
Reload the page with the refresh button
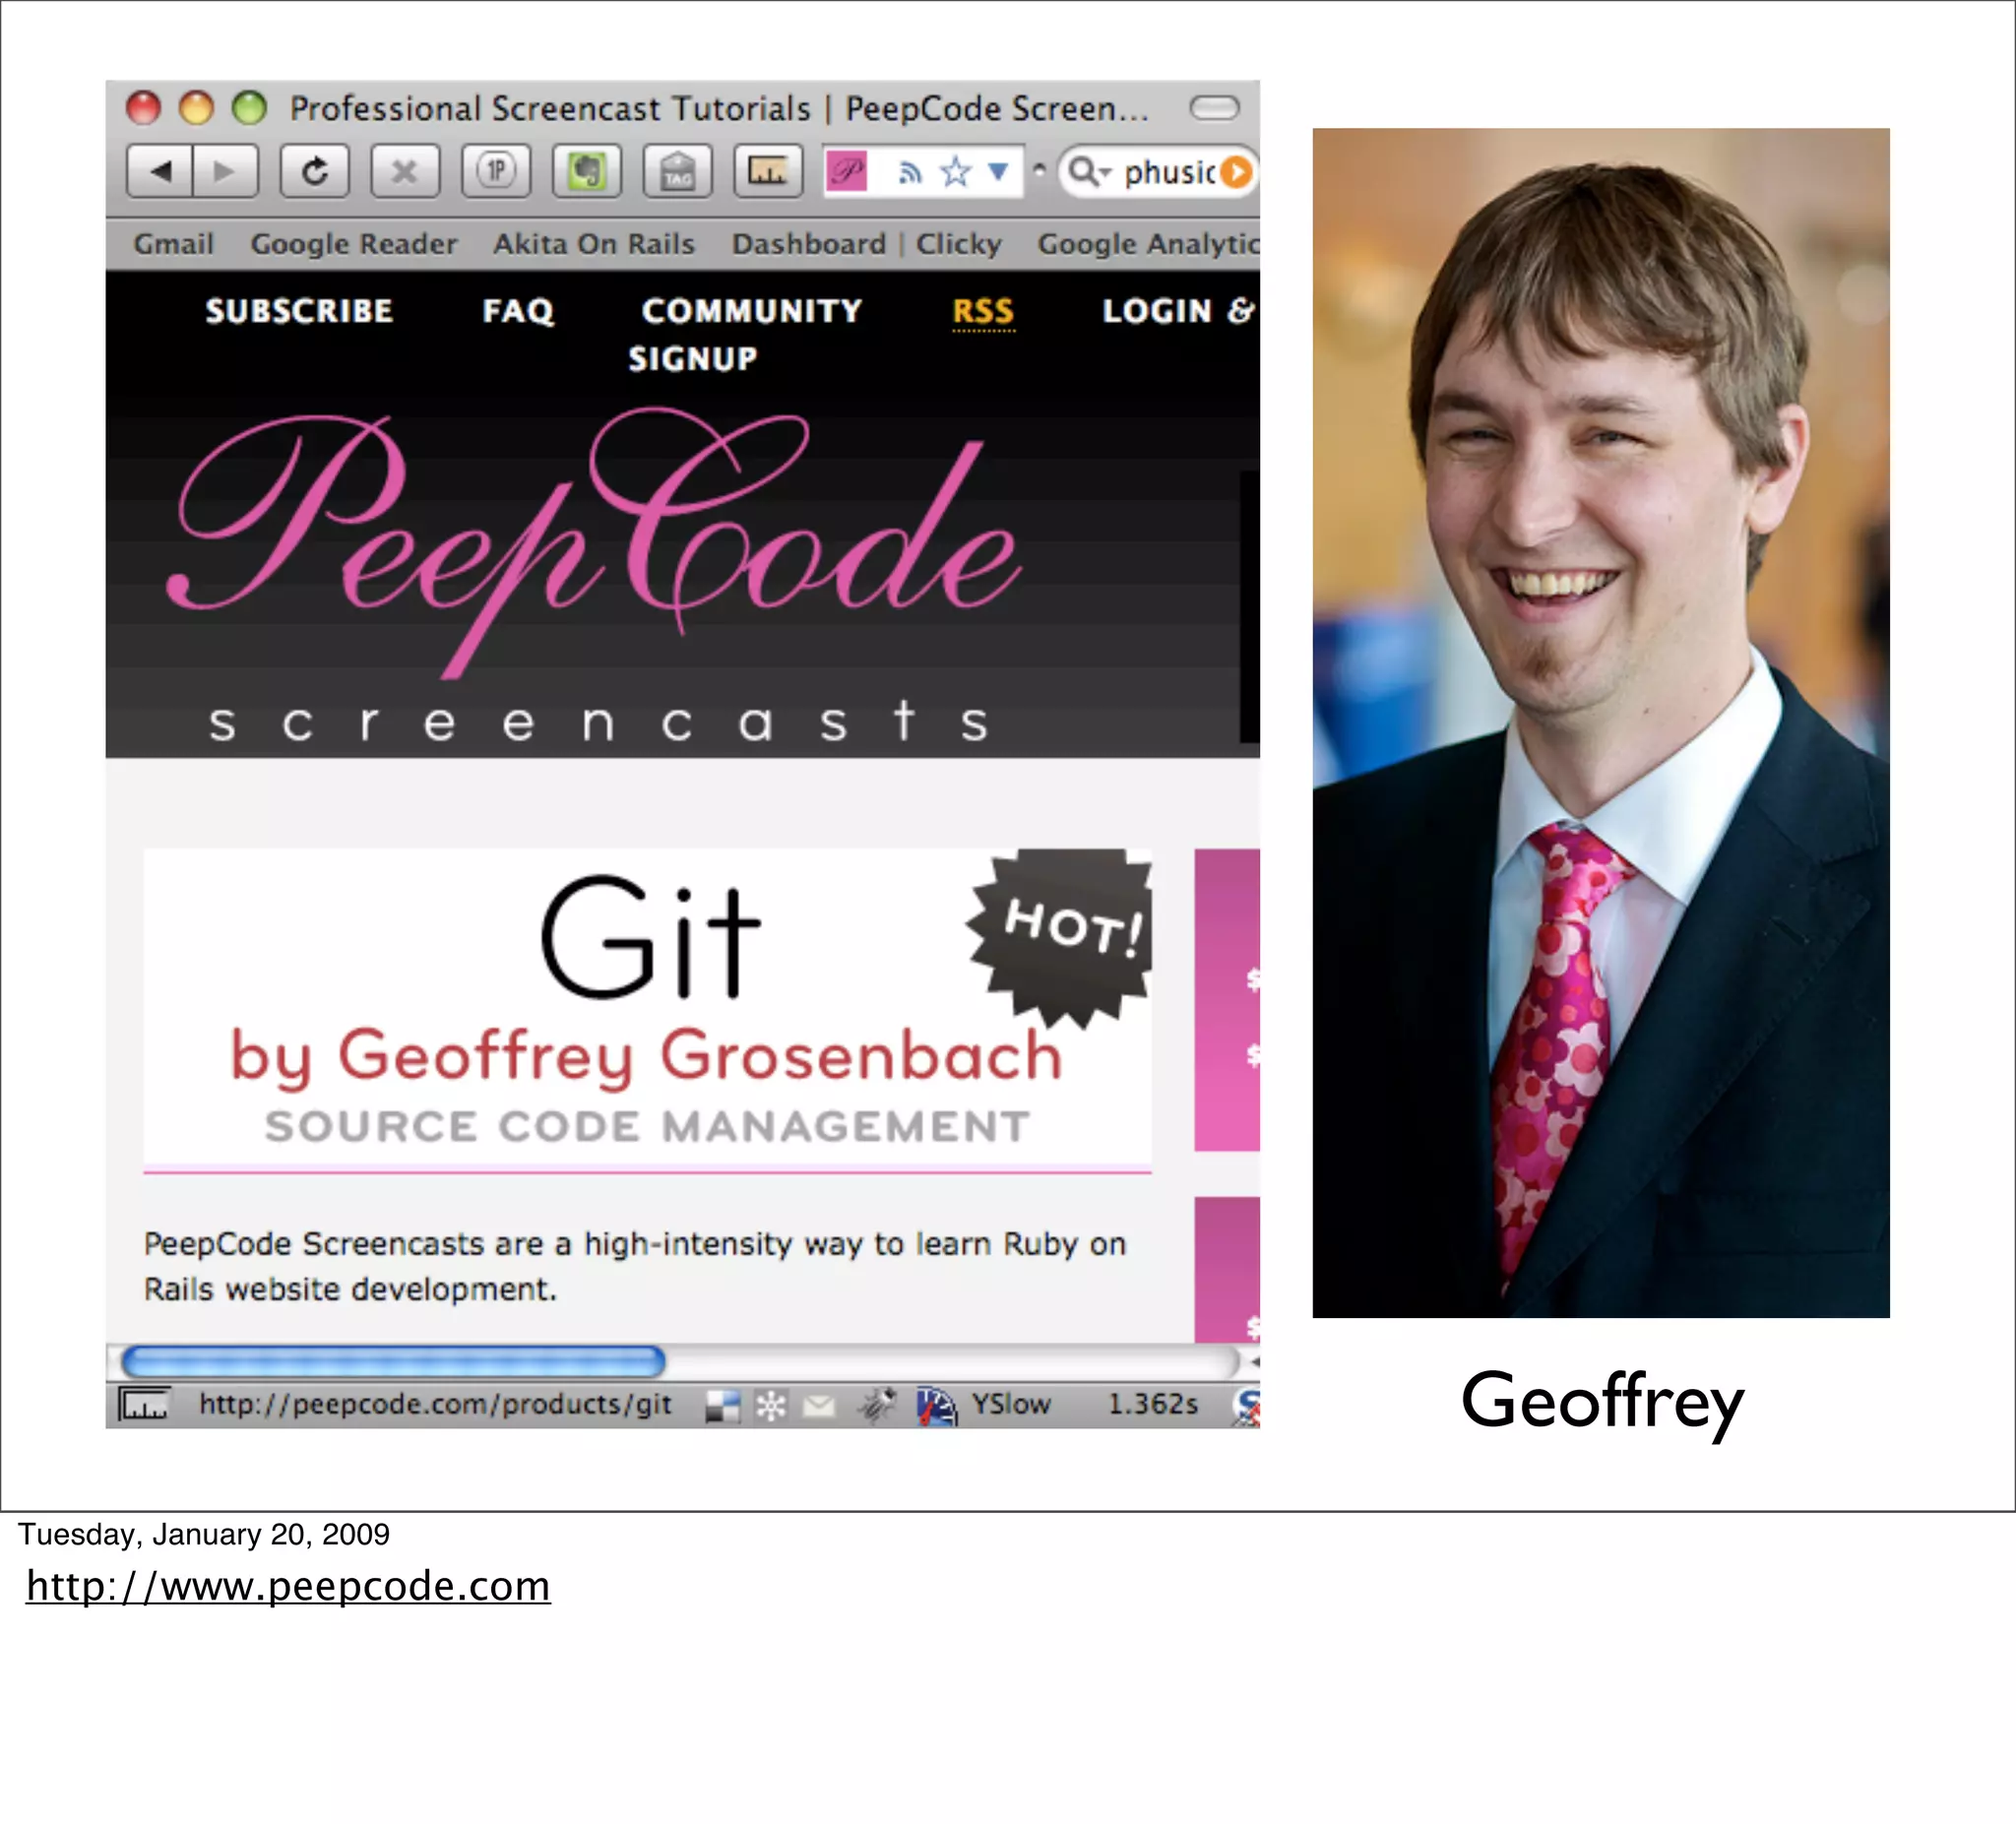click(315, 171)
